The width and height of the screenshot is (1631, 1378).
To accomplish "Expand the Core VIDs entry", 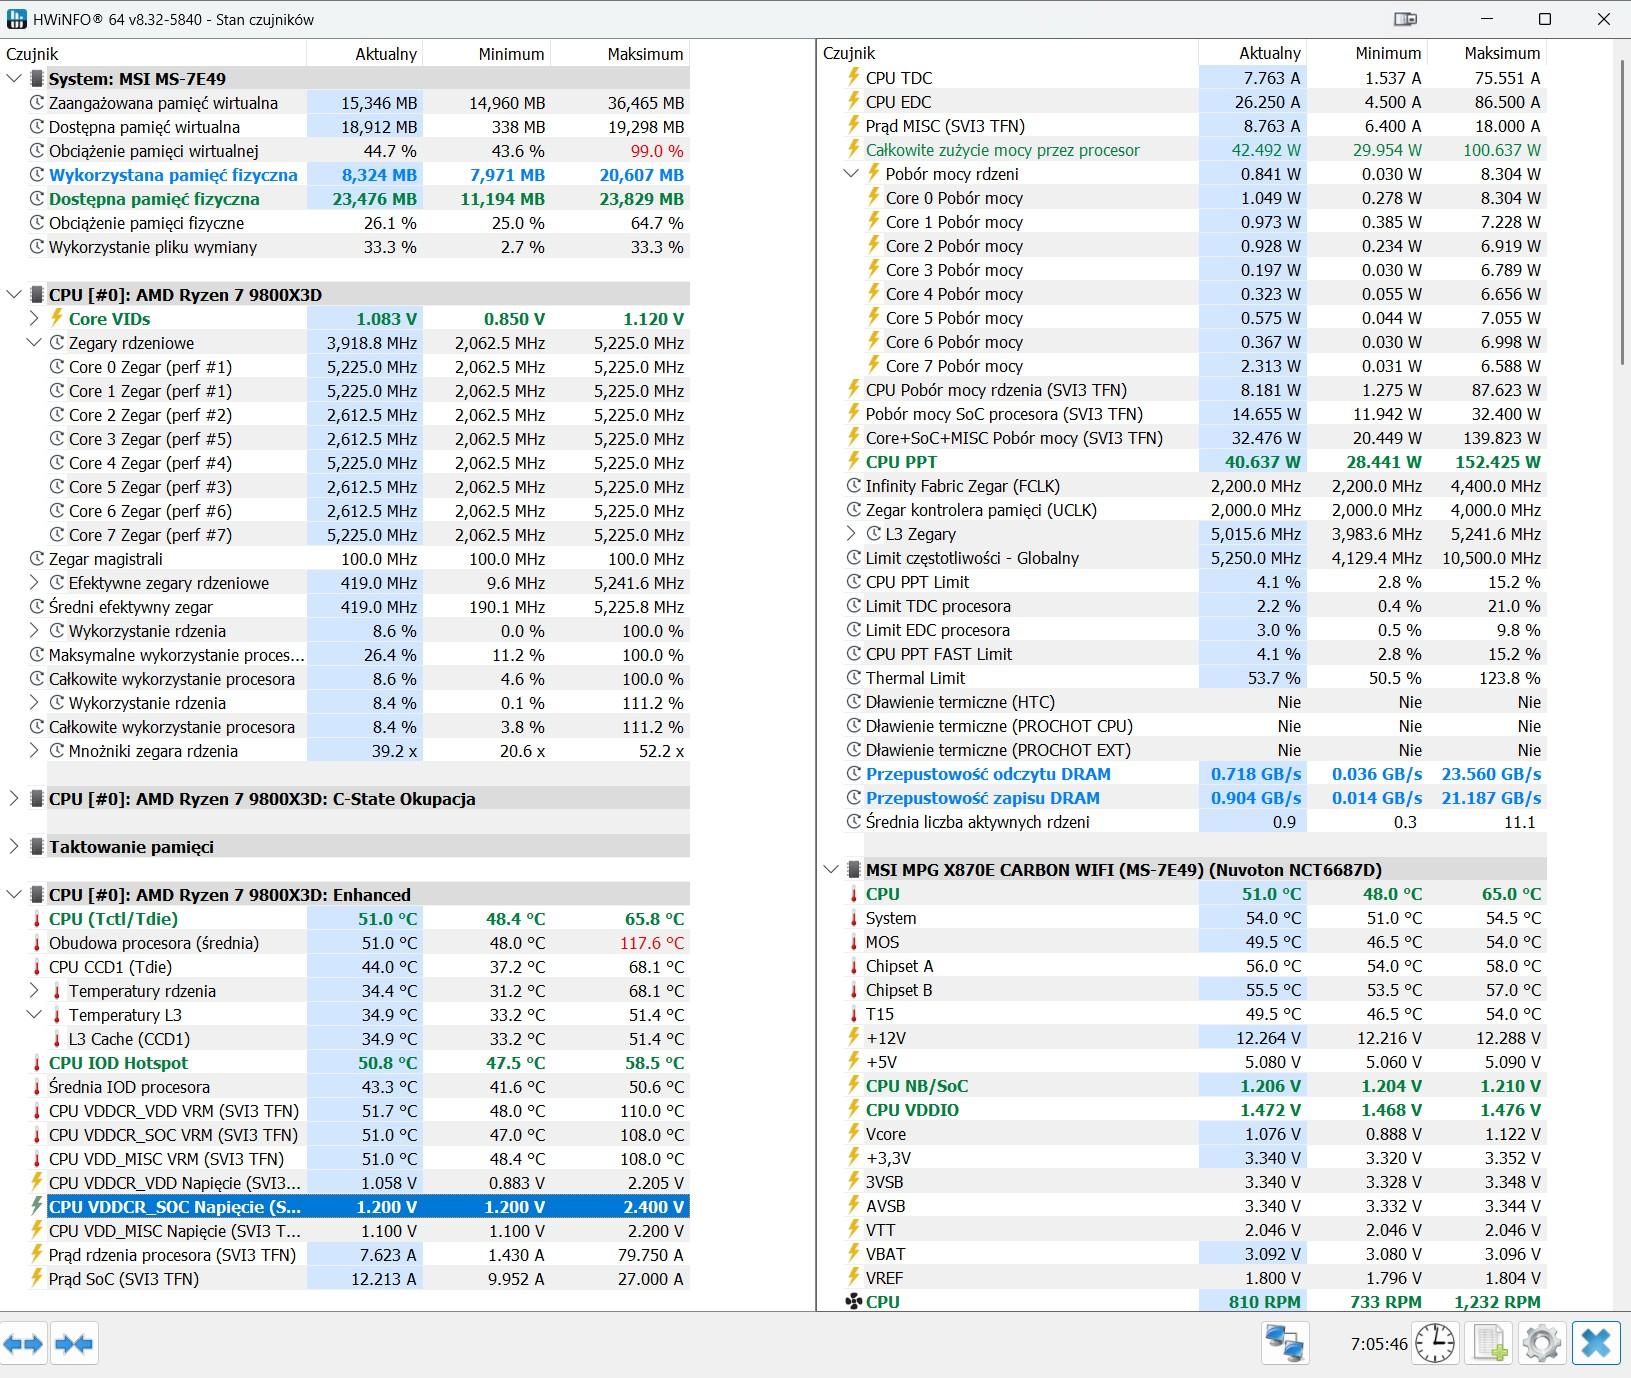I will click(x=34, y=319).
